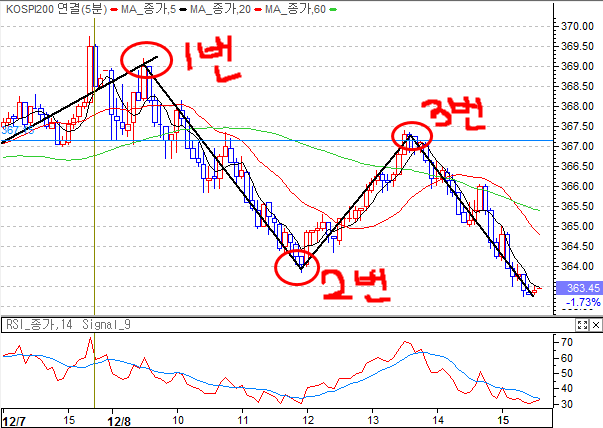Click the RSI axis value 70
The height and width of the screenshot is (428, 603).
[x=567, y=342]
